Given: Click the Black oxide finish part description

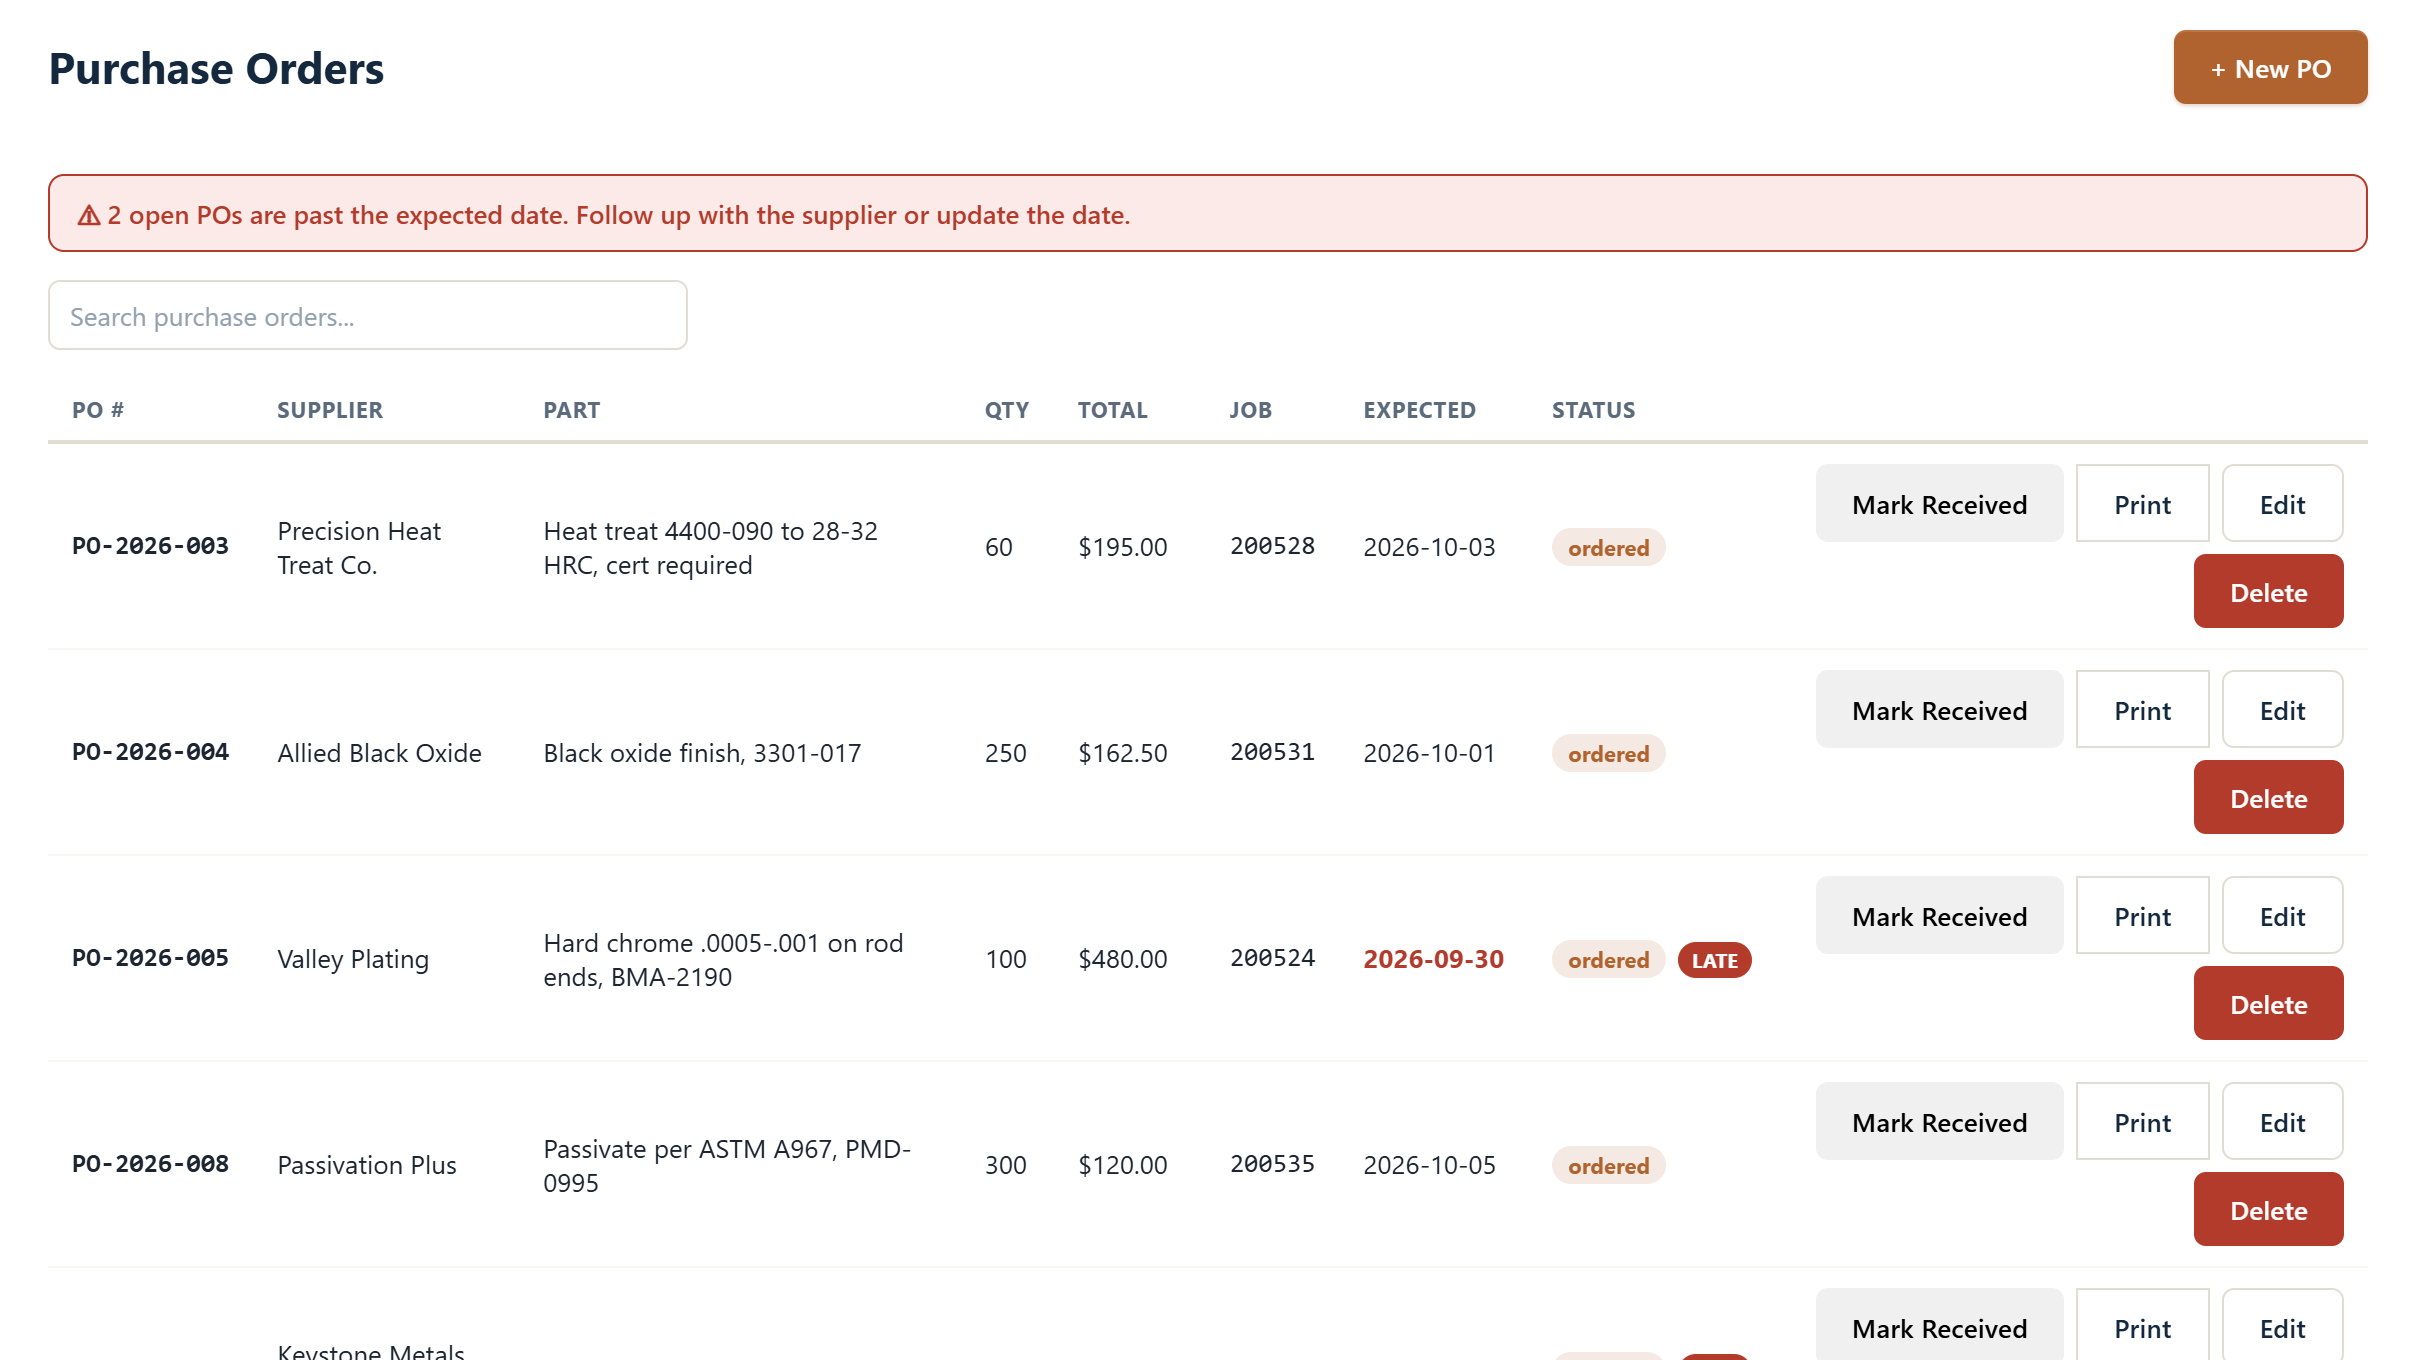Looking at the screenshot, I should (x=702, y=753).
